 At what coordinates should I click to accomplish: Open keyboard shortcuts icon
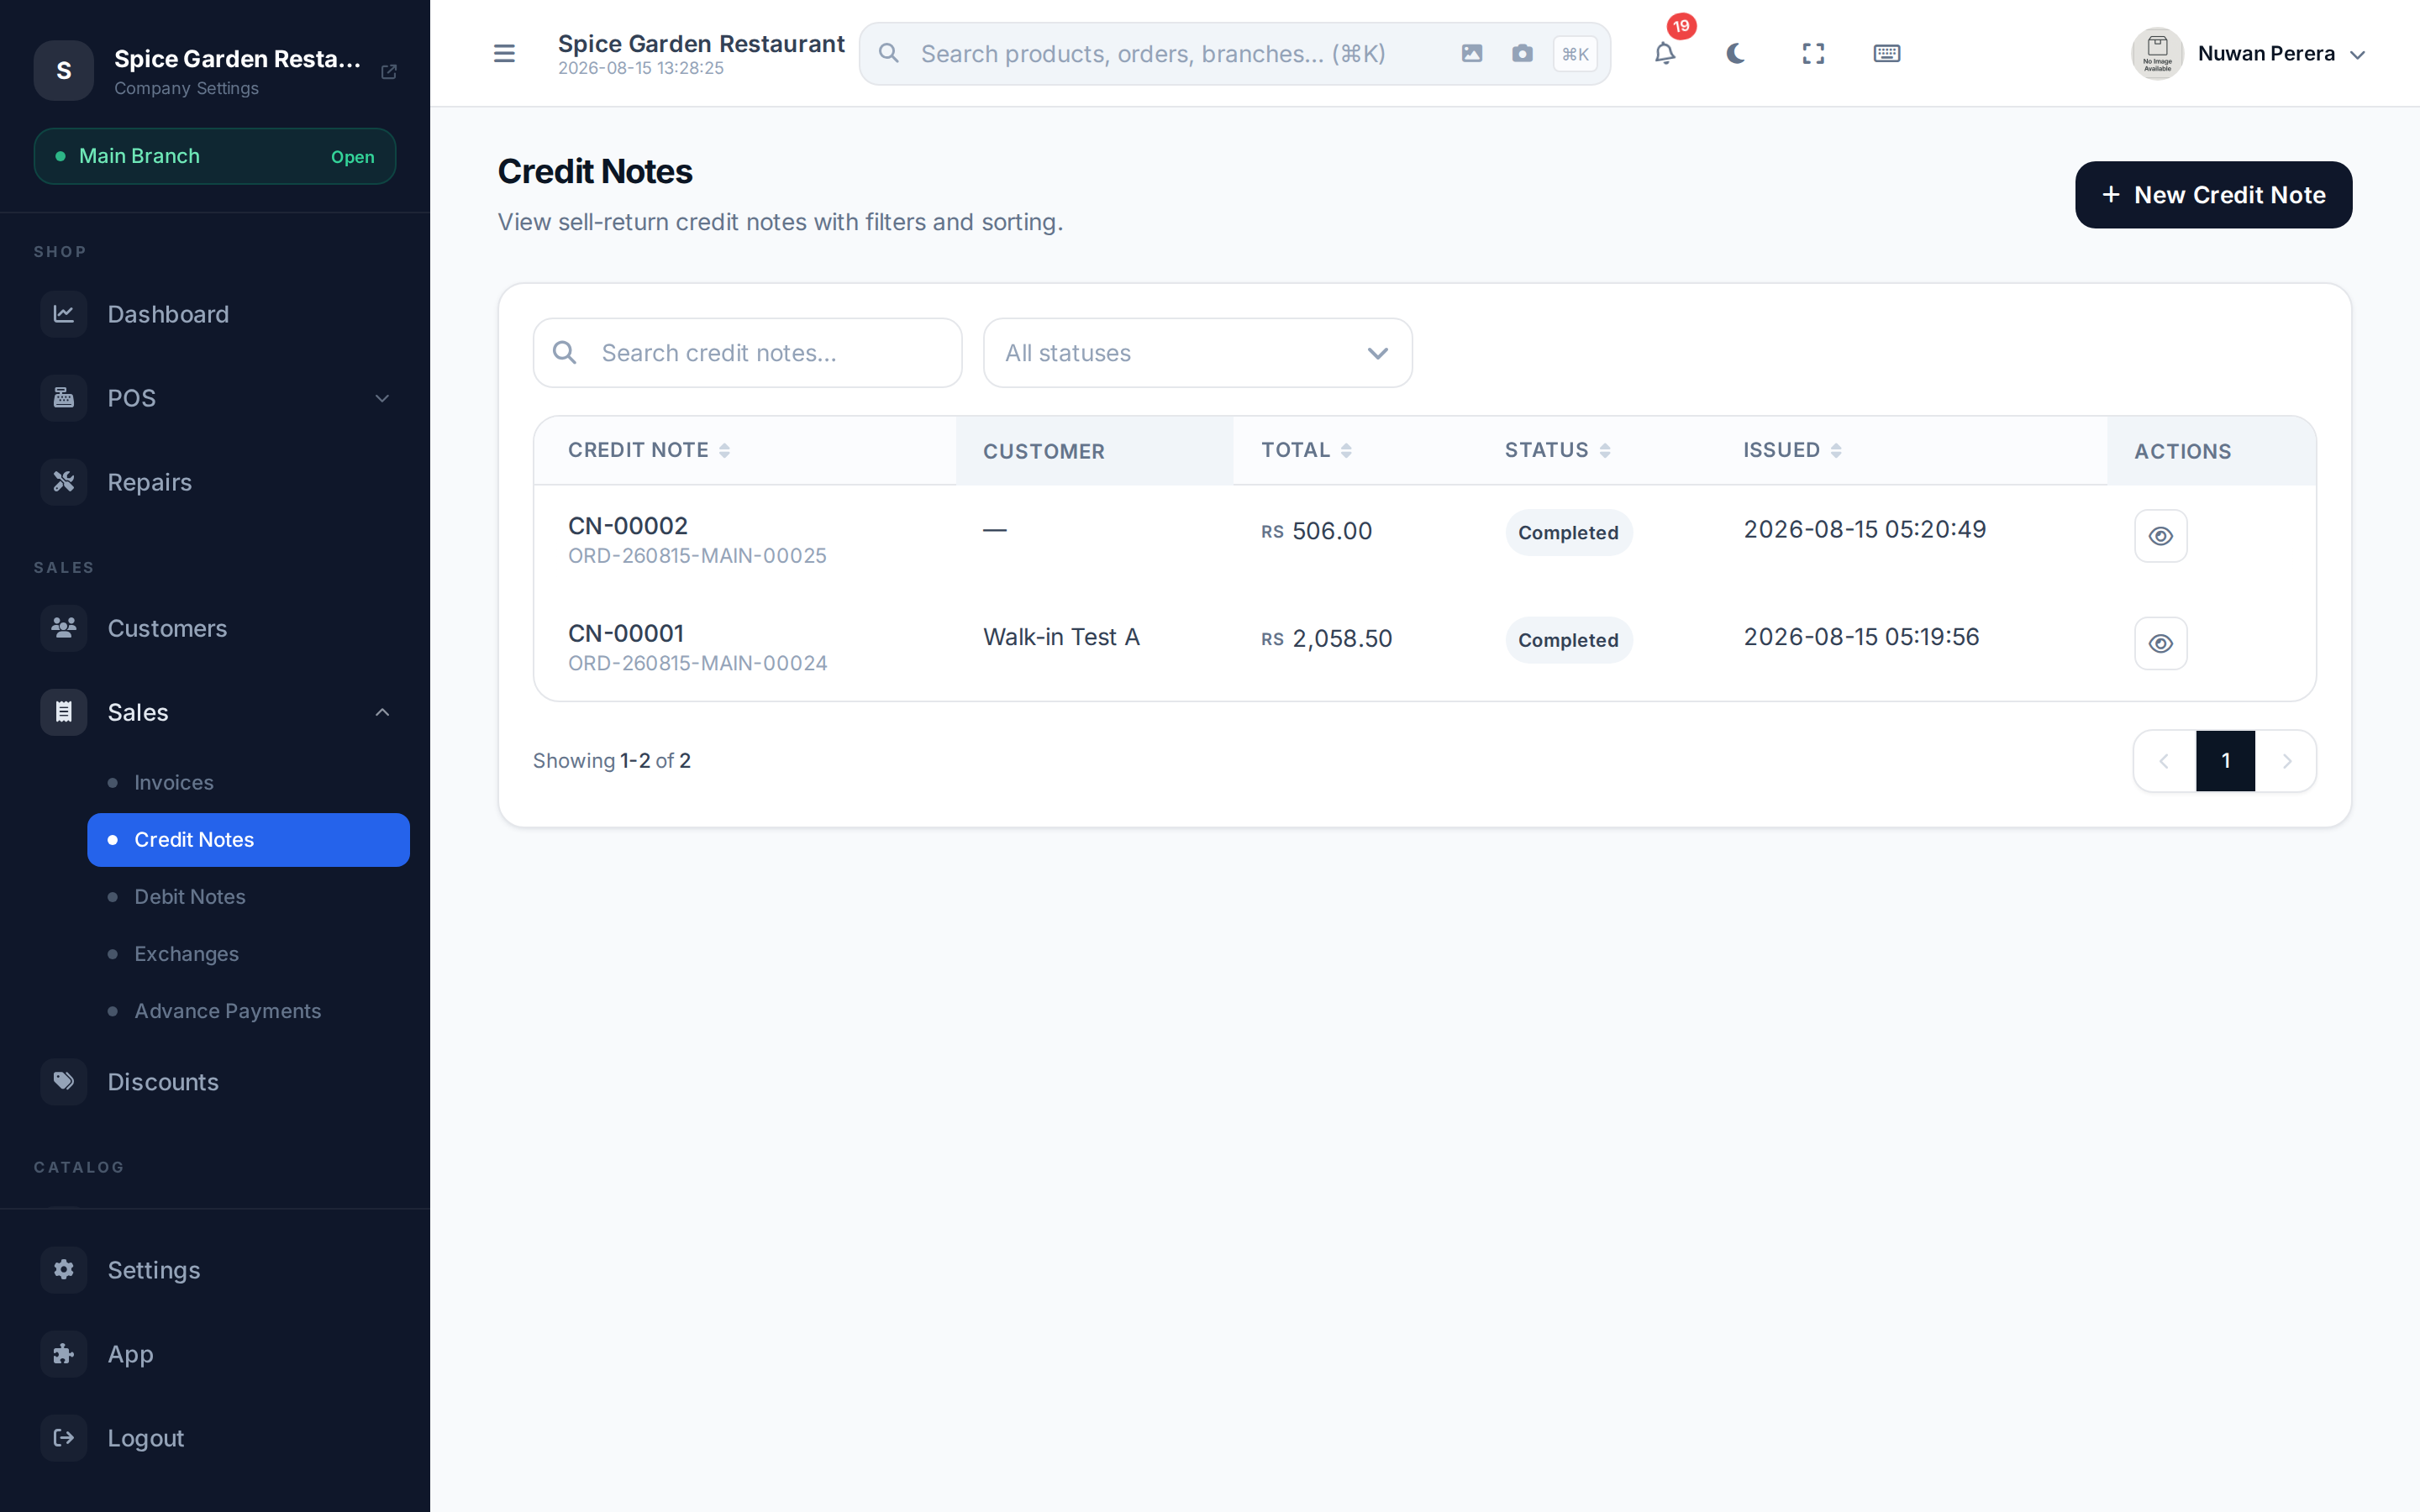click(1886, 54)
